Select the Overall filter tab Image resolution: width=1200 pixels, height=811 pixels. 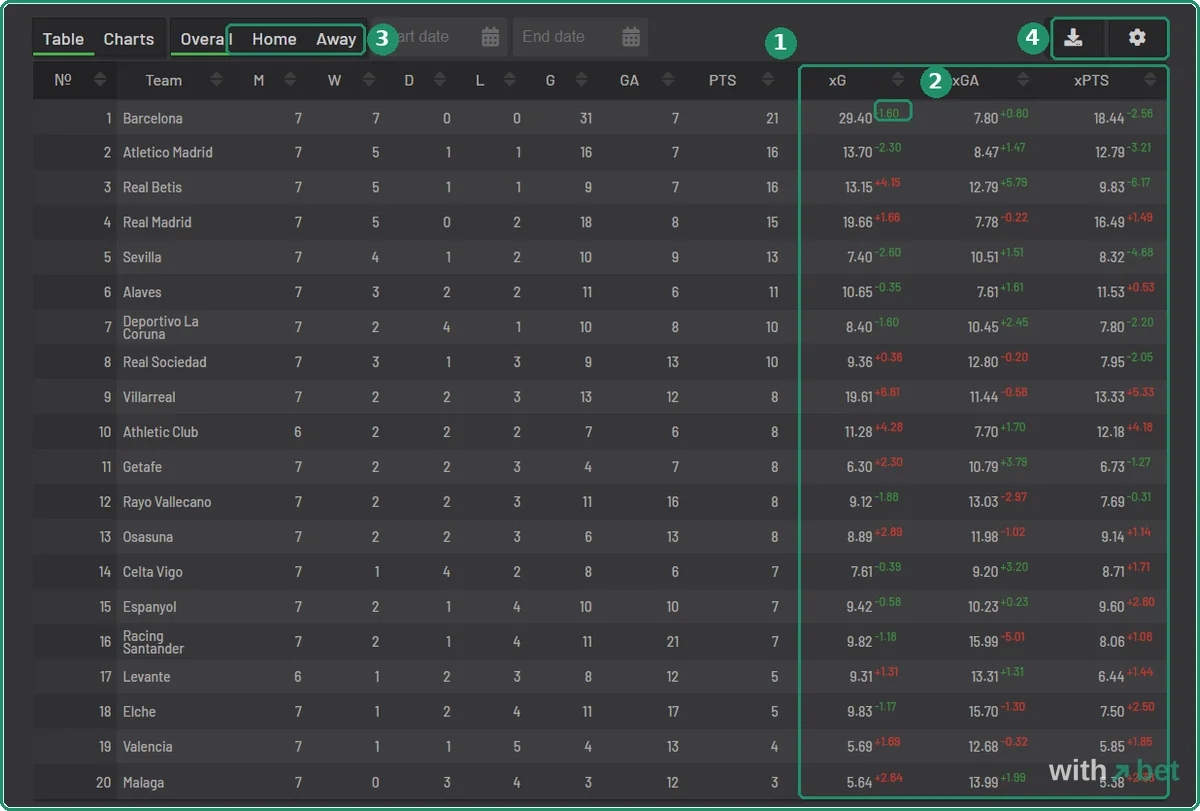tap(206, 39)
